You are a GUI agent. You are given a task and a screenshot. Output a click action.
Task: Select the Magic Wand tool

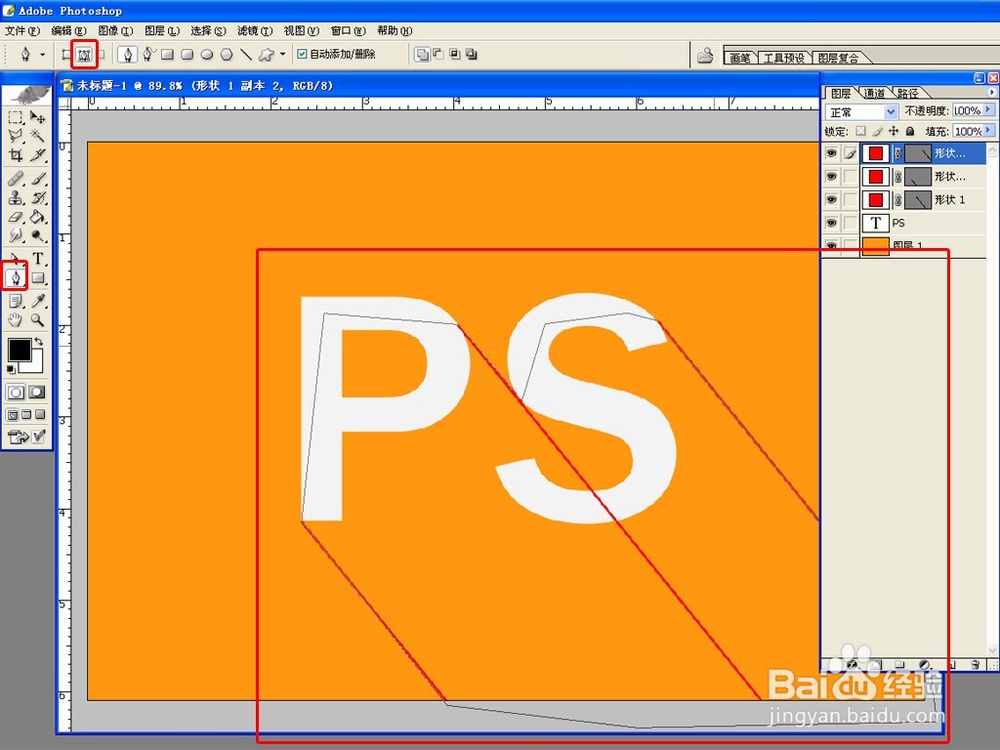[38, 135]
